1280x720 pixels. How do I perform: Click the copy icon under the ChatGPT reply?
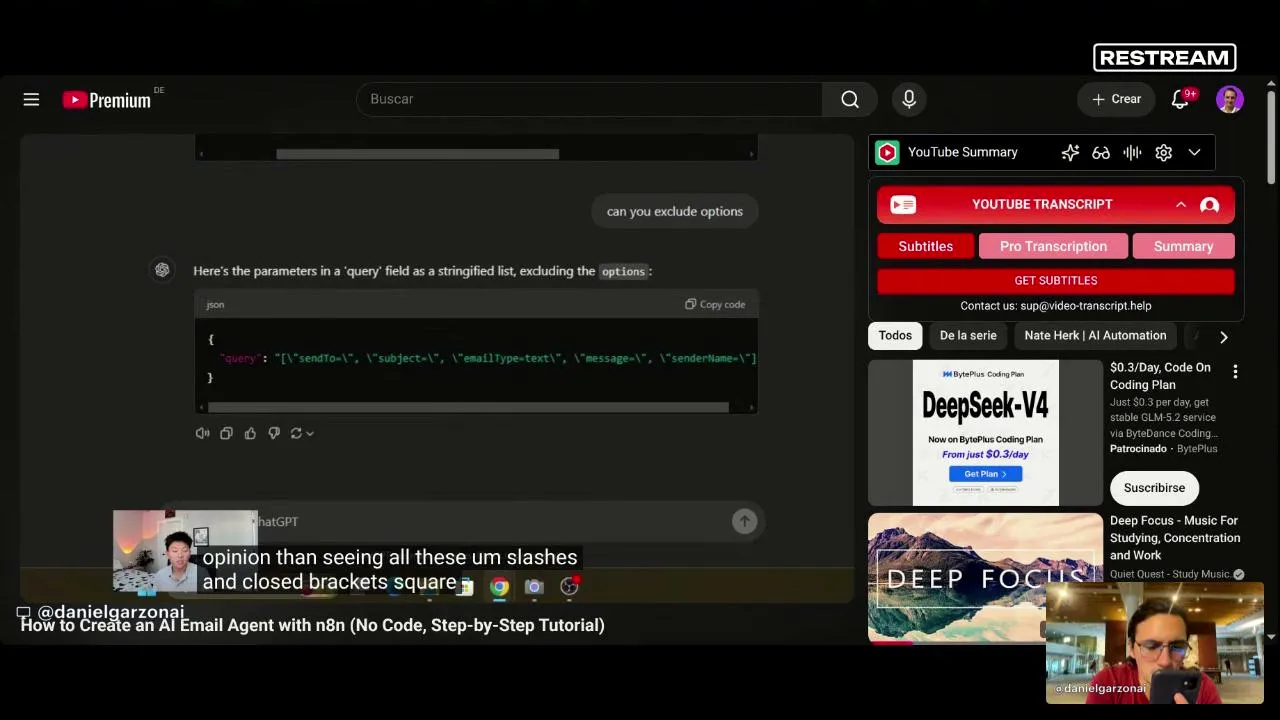[226, 433]
